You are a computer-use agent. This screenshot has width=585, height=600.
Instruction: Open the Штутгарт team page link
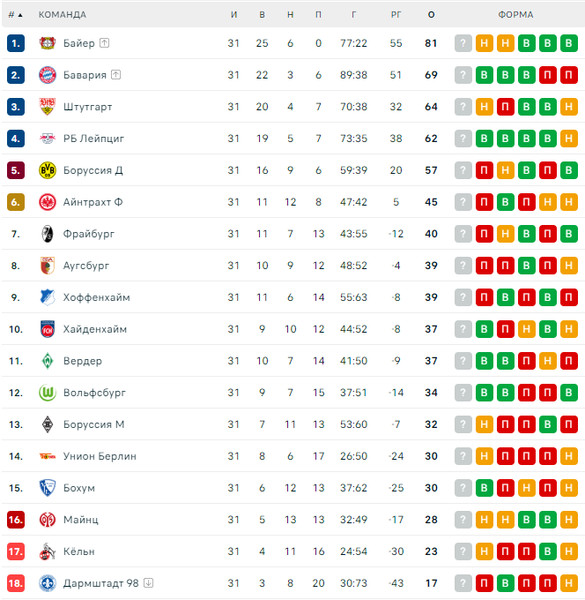click(88, 107)
